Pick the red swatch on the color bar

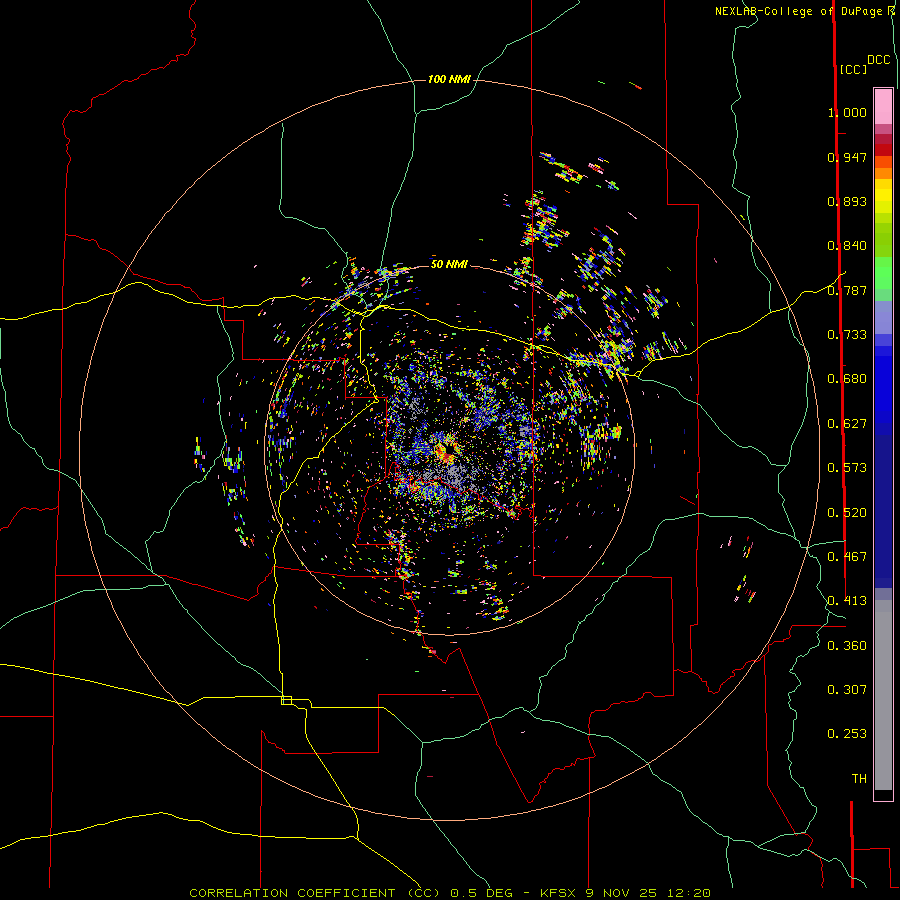(883, 150)
